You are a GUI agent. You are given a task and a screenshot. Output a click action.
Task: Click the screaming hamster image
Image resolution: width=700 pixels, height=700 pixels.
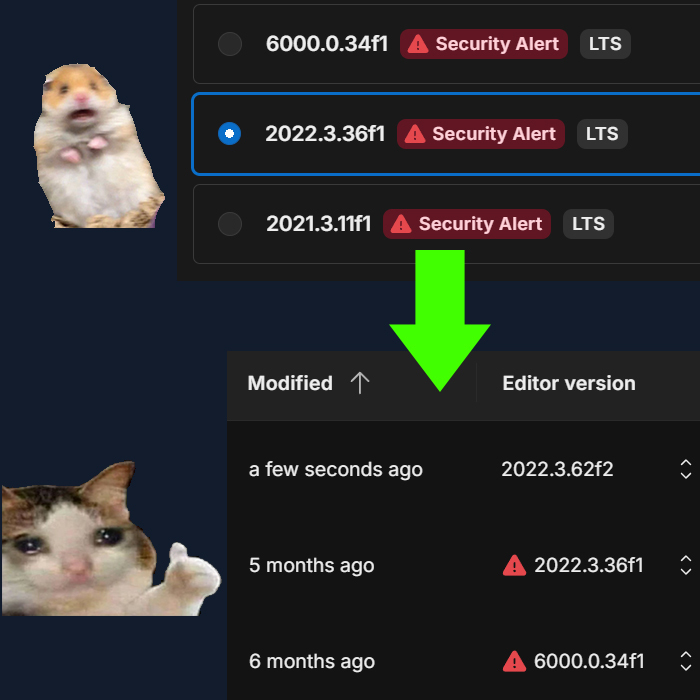point(99,146)
